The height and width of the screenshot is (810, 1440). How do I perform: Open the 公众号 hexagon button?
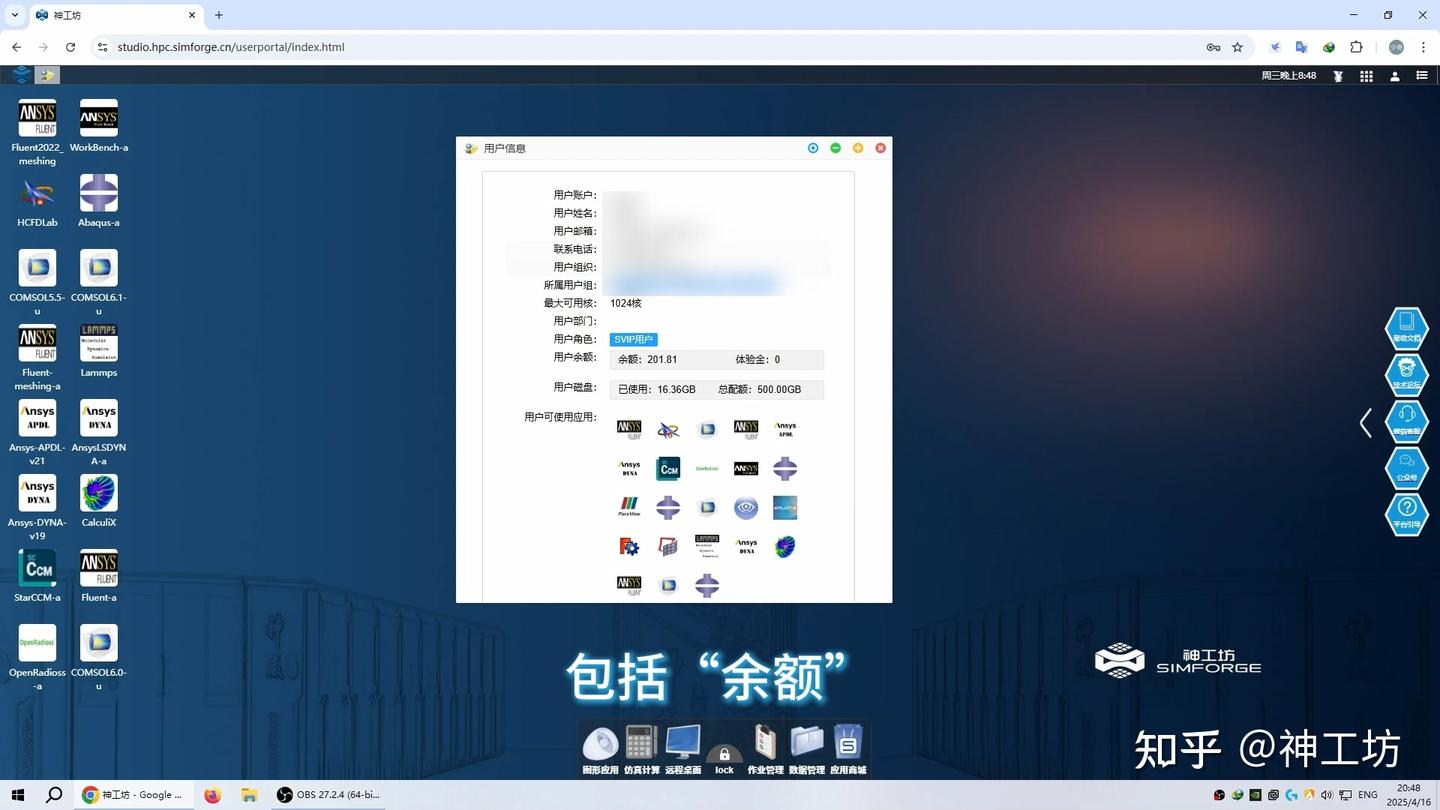[1406, 468]
